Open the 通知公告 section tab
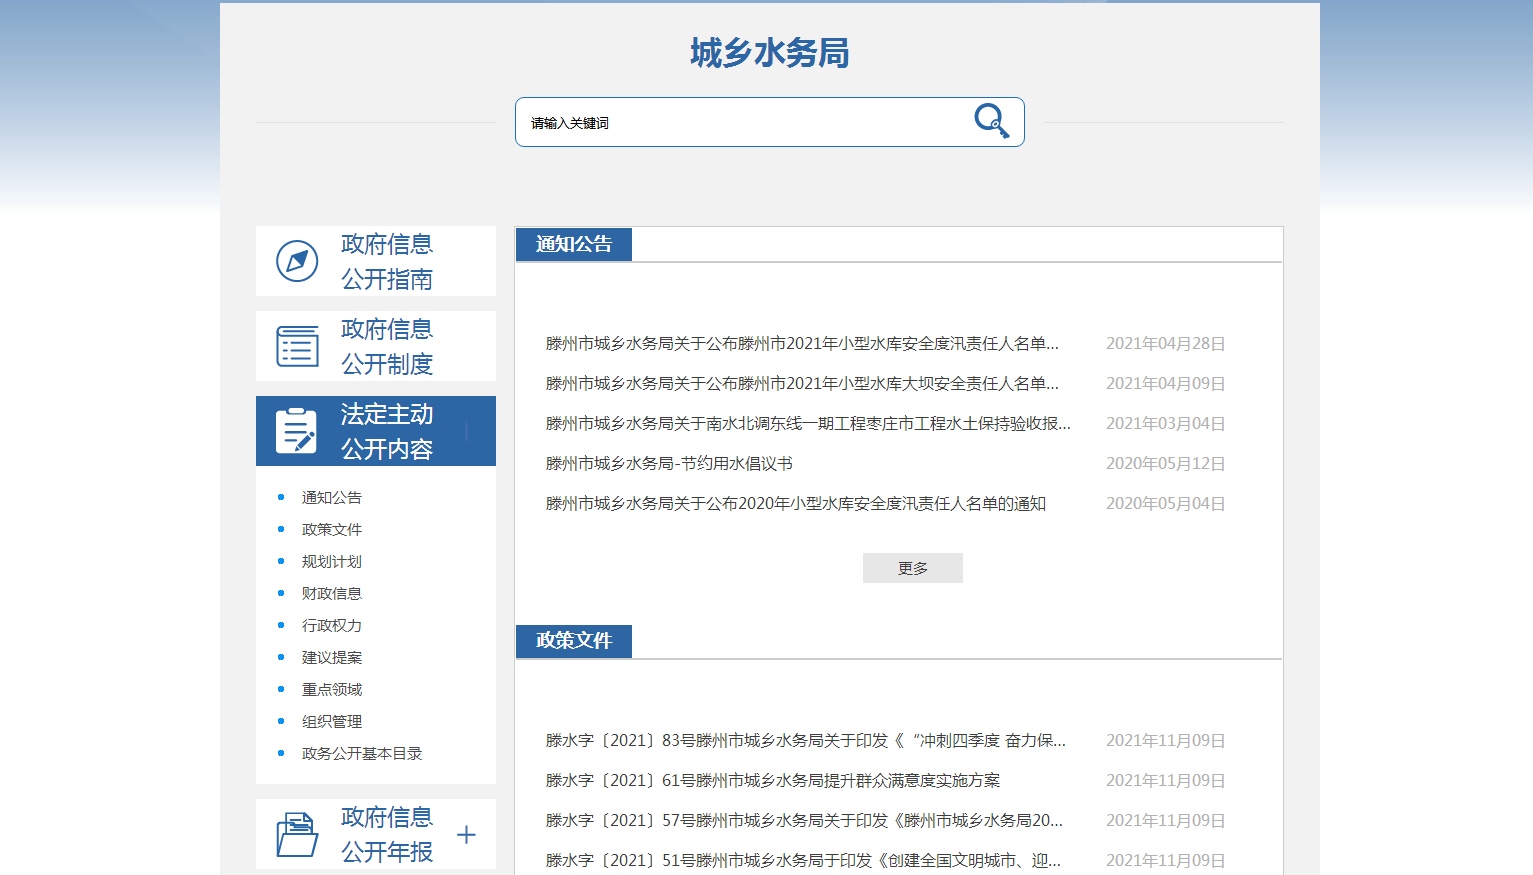Image resolution: width=1533 pixels, height=875 pixels. pos(574,244)
